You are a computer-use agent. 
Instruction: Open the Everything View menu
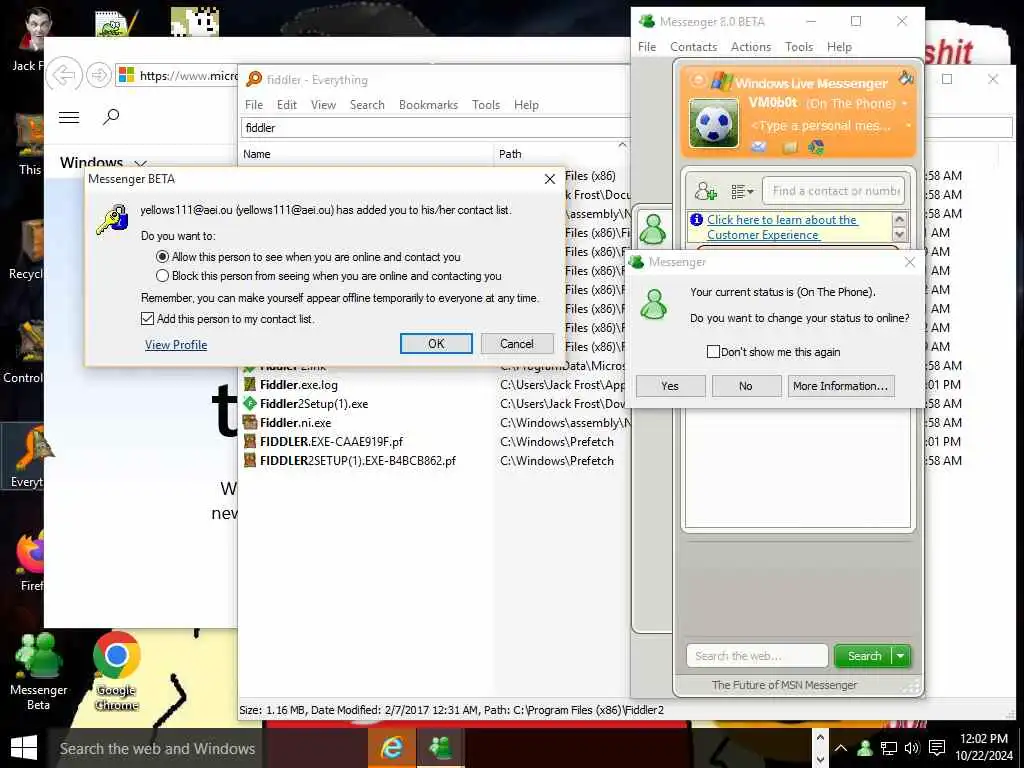(323, 104)
